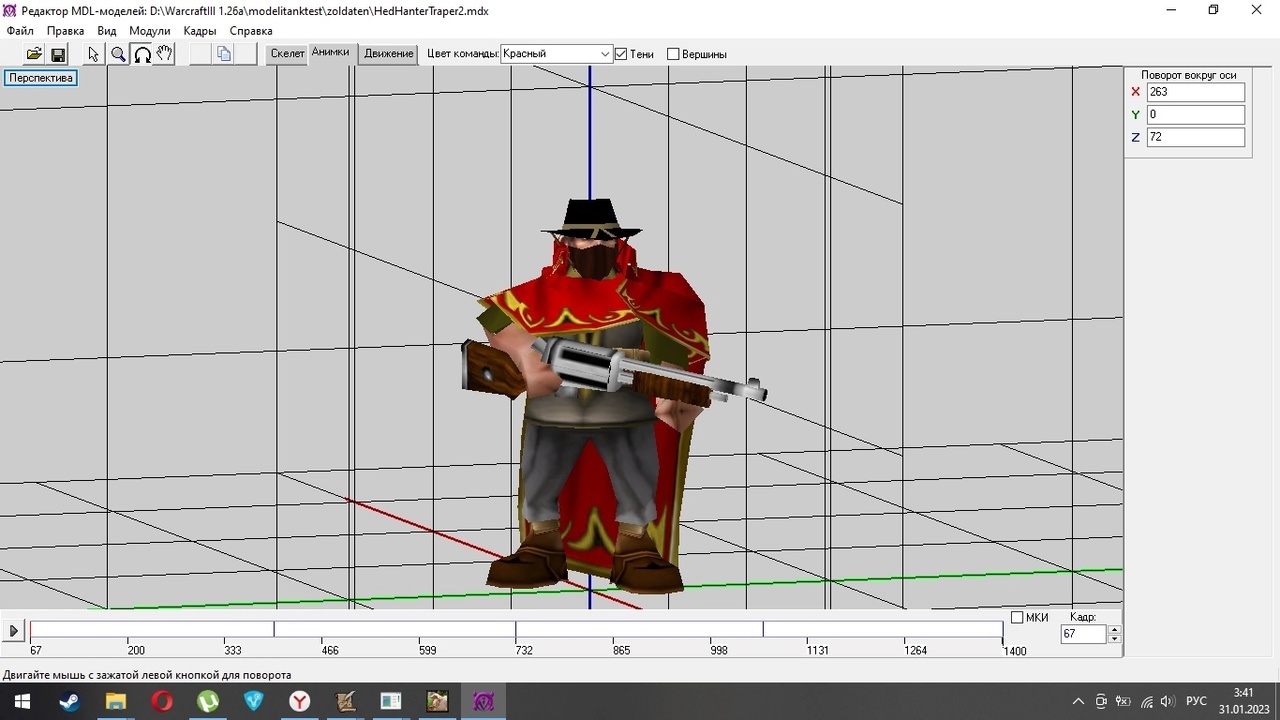Pick the hand pan tool
1280x720 pixels.
[x=165, y=54]
